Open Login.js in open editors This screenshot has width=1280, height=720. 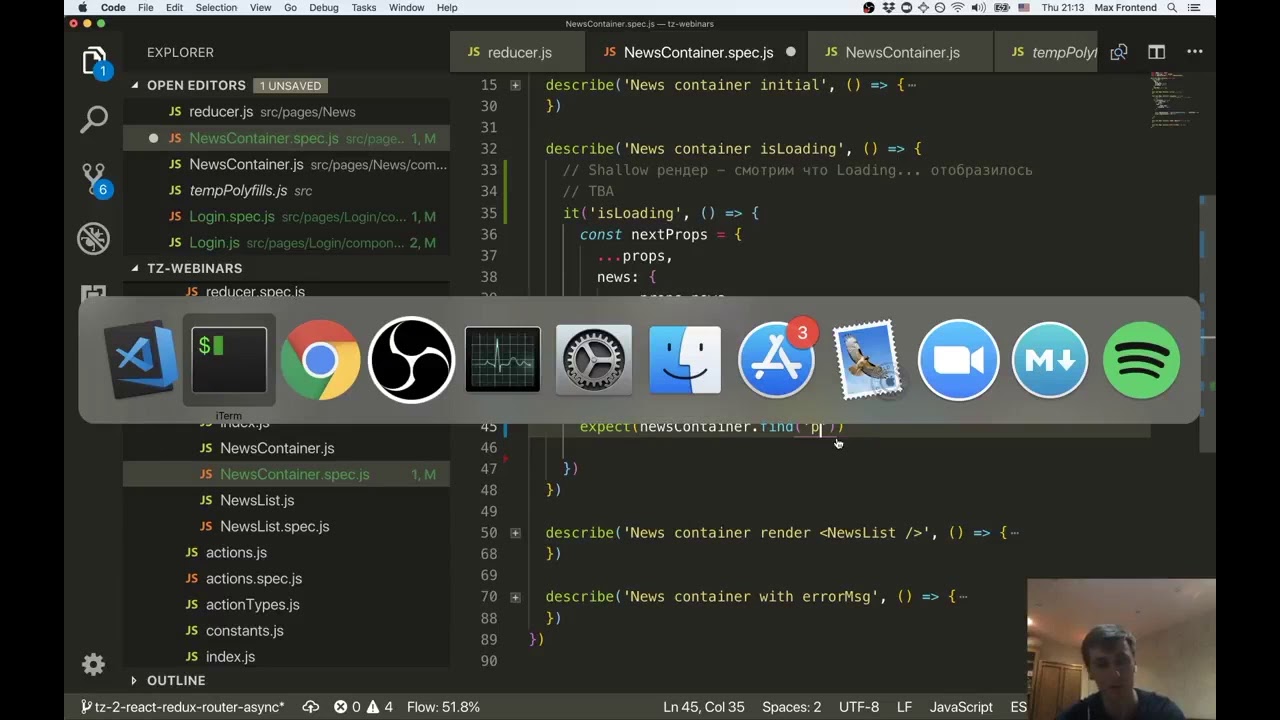286,242
